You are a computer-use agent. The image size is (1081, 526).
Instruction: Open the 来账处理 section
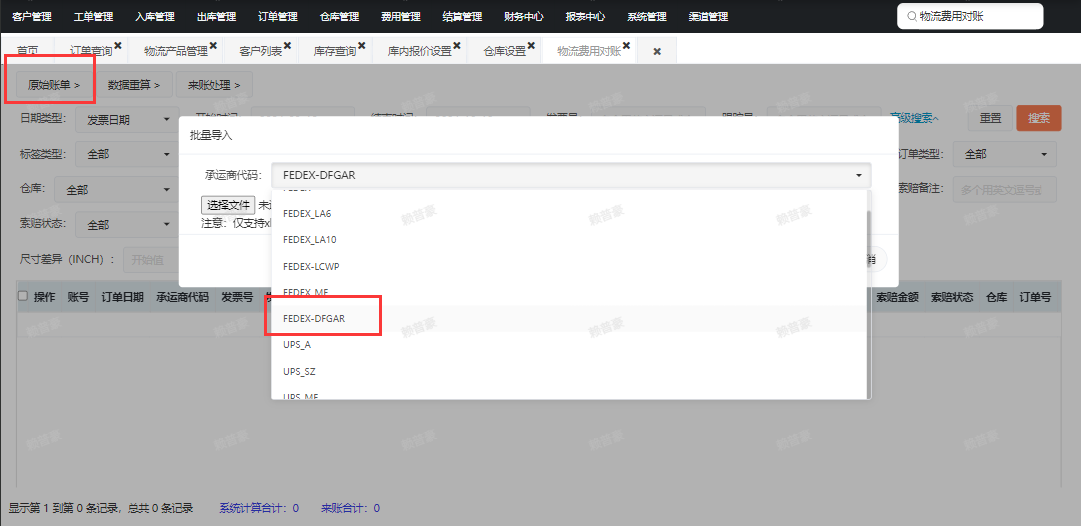(214, 85)
